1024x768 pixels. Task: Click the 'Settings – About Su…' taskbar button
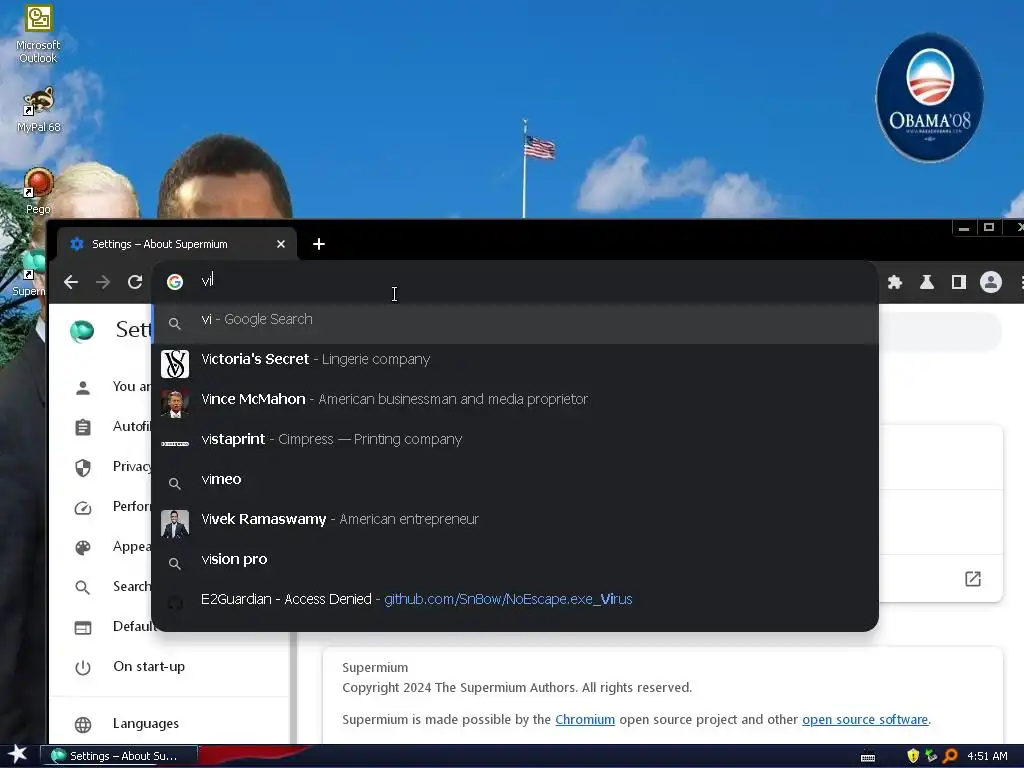point(119,756)
